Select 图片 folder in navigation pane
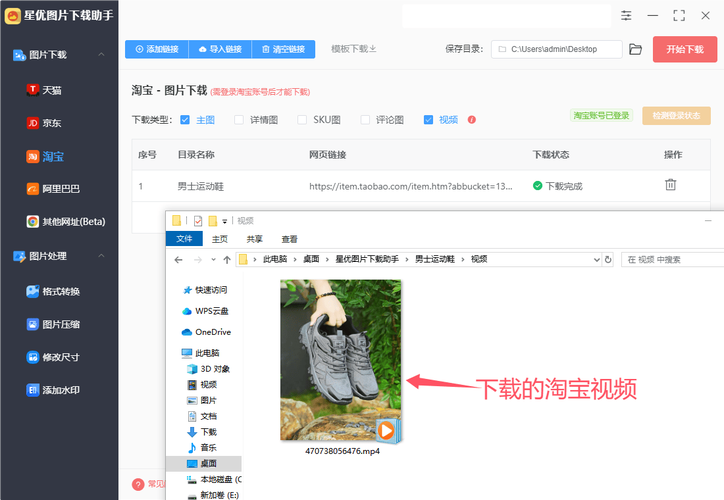 202,400
